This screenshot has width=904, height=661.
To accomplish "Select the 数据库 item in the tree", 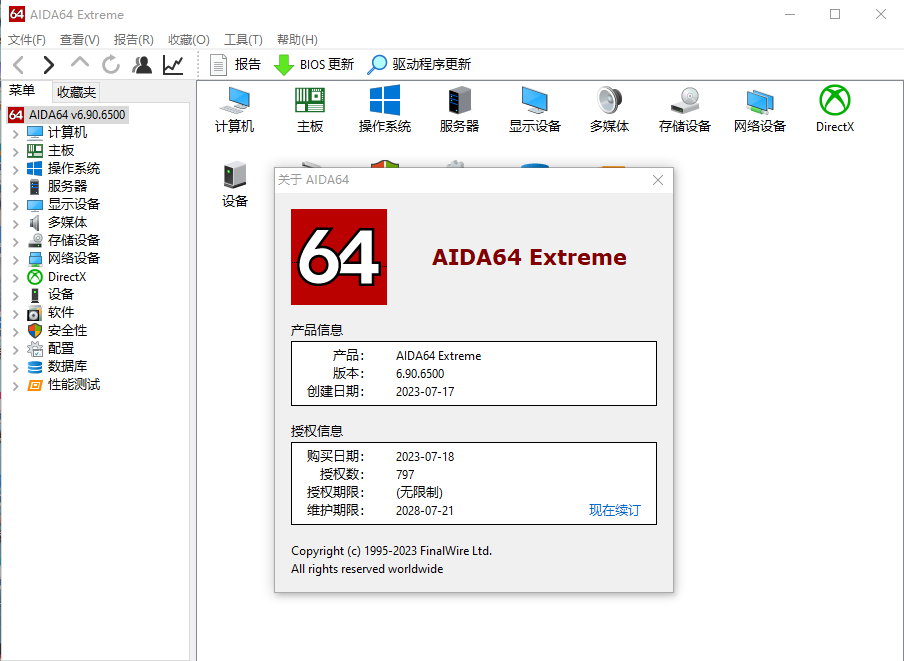I will (x=67, y=367).
